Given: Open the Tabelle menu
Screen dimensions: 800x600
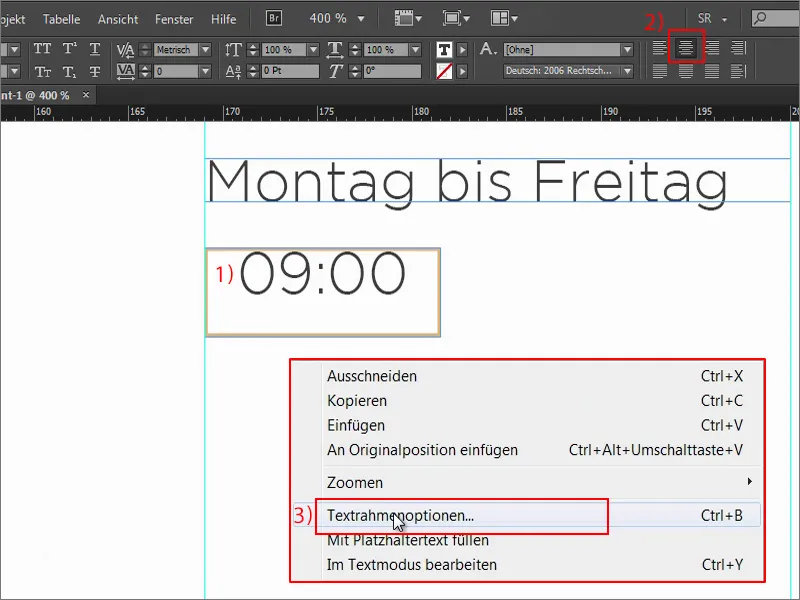Looking at the screenshot, I should (61, 19).
